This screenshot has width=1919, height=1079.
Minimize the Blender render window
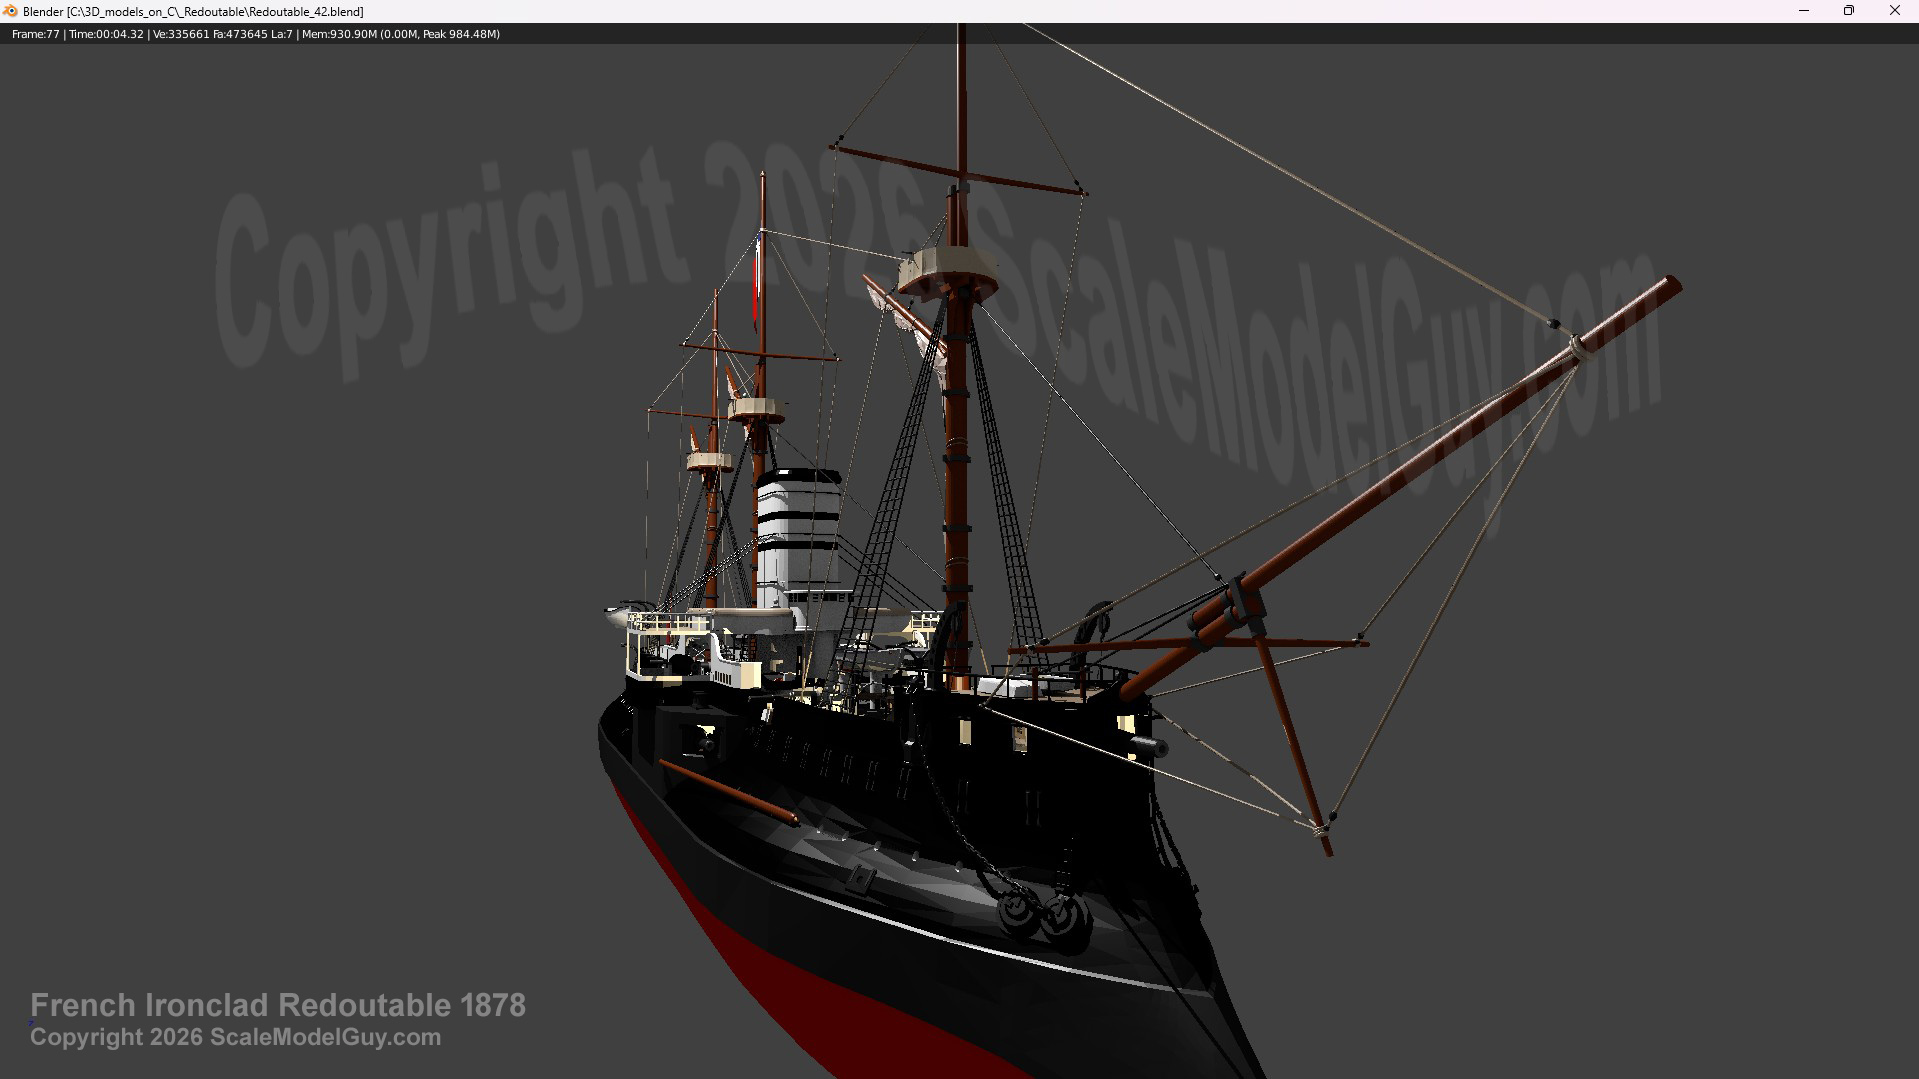coord(1804,11)
